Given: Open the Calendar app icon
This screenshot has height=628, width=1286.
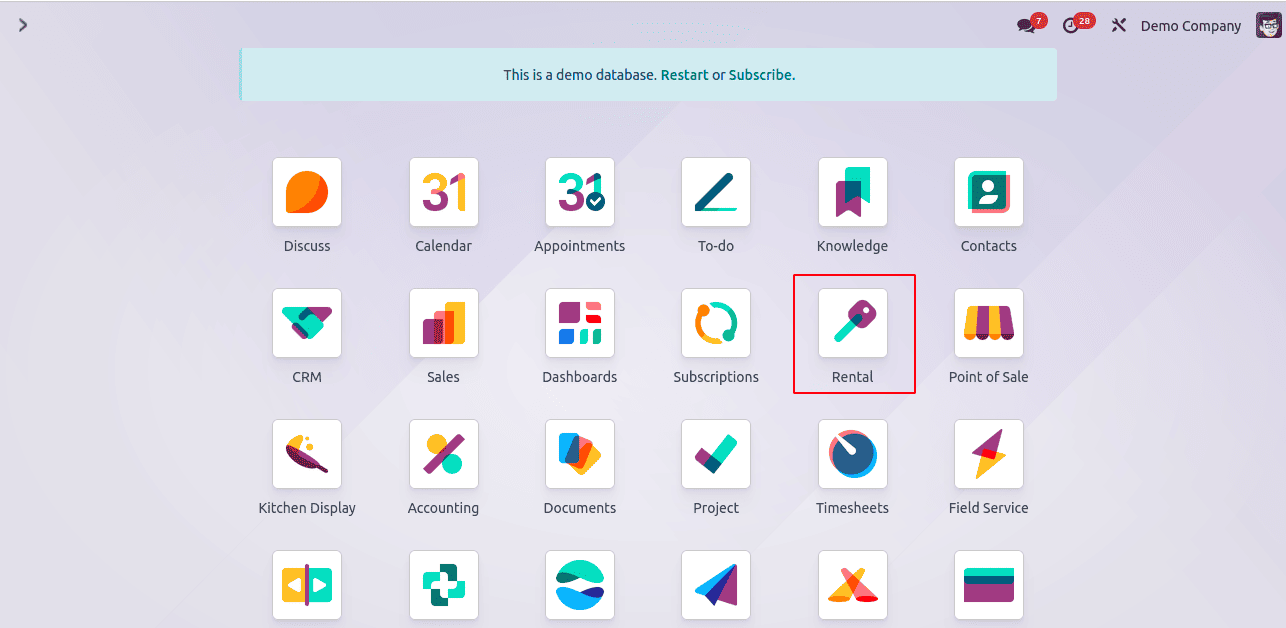Looking at the screenshot, I should (x=443, y=192).
